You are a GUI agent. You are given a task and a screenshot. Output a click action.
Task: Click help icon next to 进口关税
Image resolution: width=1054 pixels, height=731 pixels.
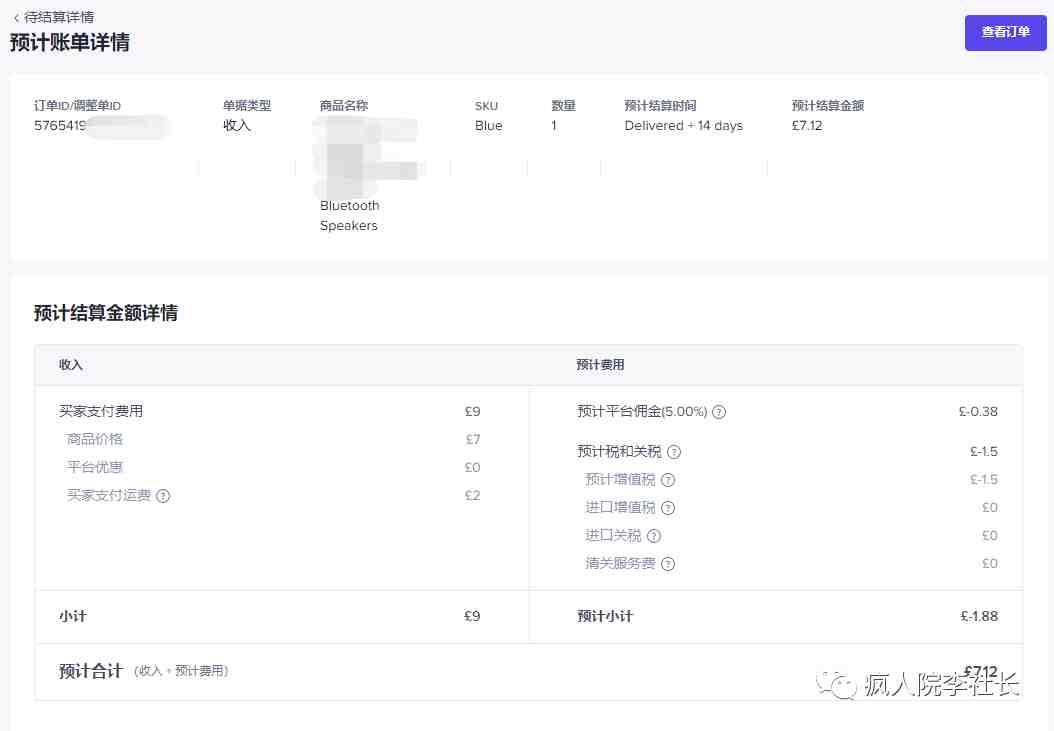click(654, 536)
